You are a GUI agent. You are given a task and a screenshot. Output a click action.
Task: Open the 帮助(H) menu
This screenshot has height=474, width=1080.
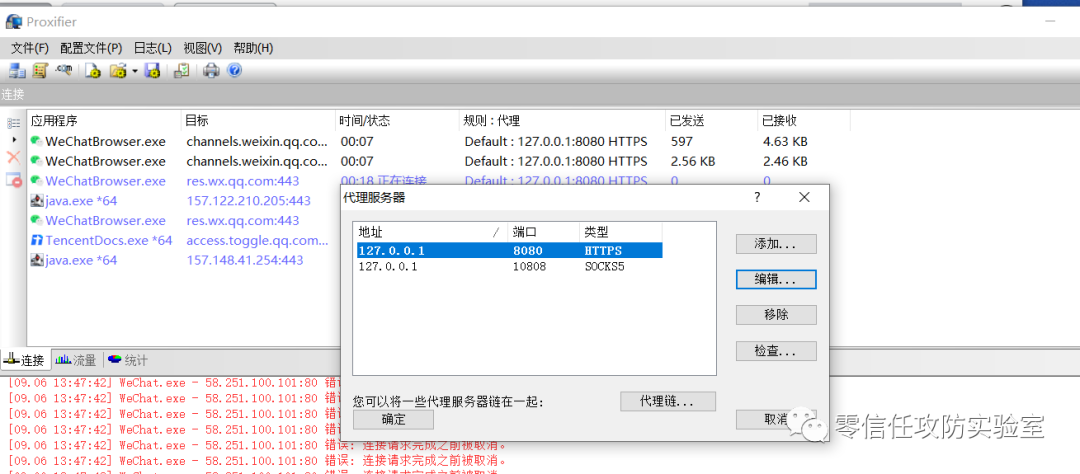click(253, 48)
